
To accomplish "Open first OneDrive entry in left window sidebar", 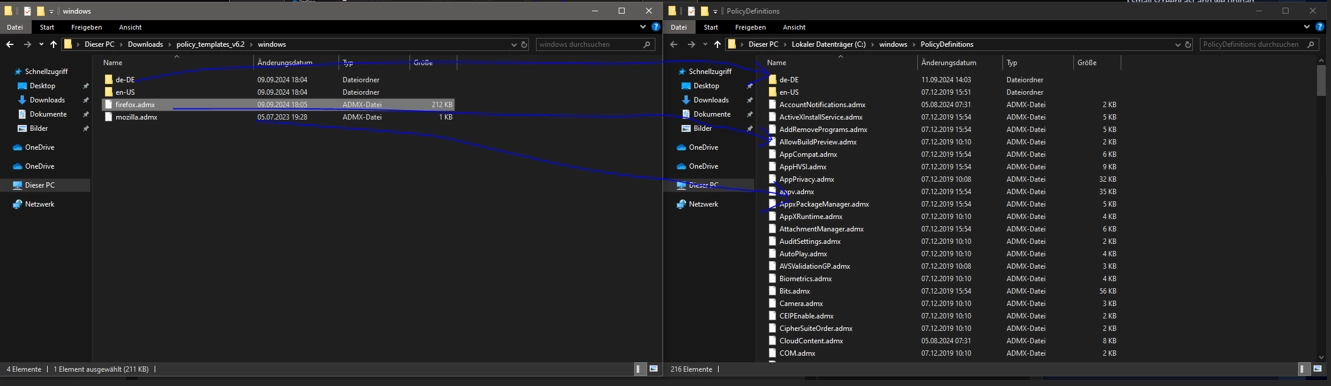I will pyautogui.click(x=39, y=147).
